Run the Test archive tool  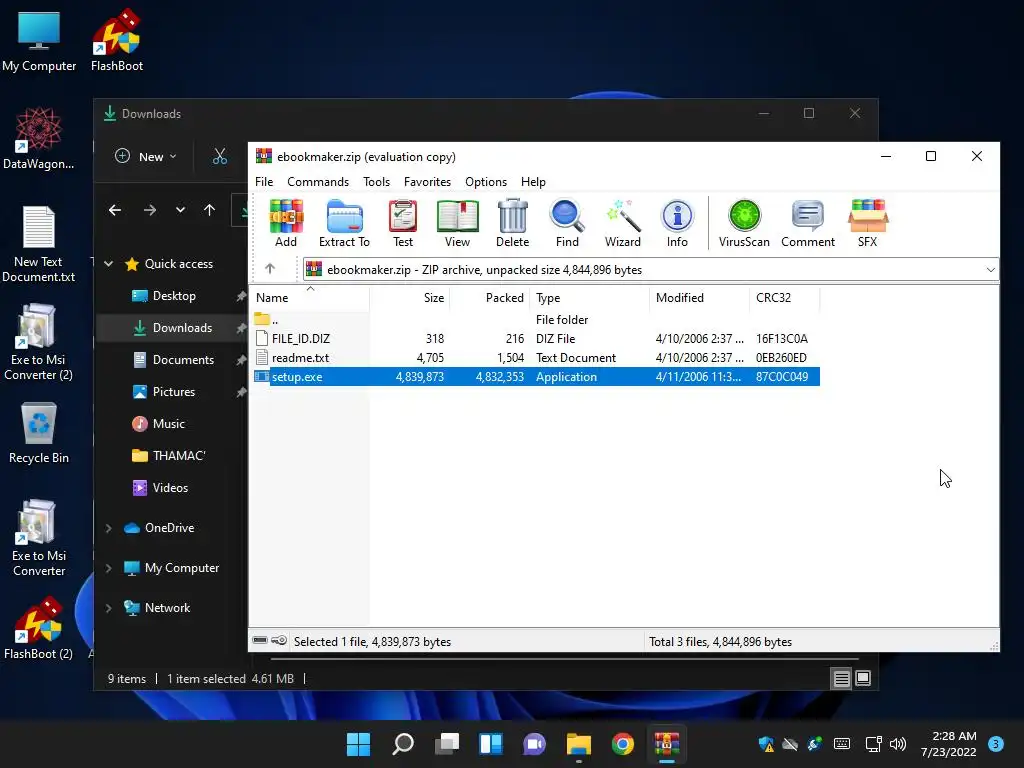[x=403, y=223]
